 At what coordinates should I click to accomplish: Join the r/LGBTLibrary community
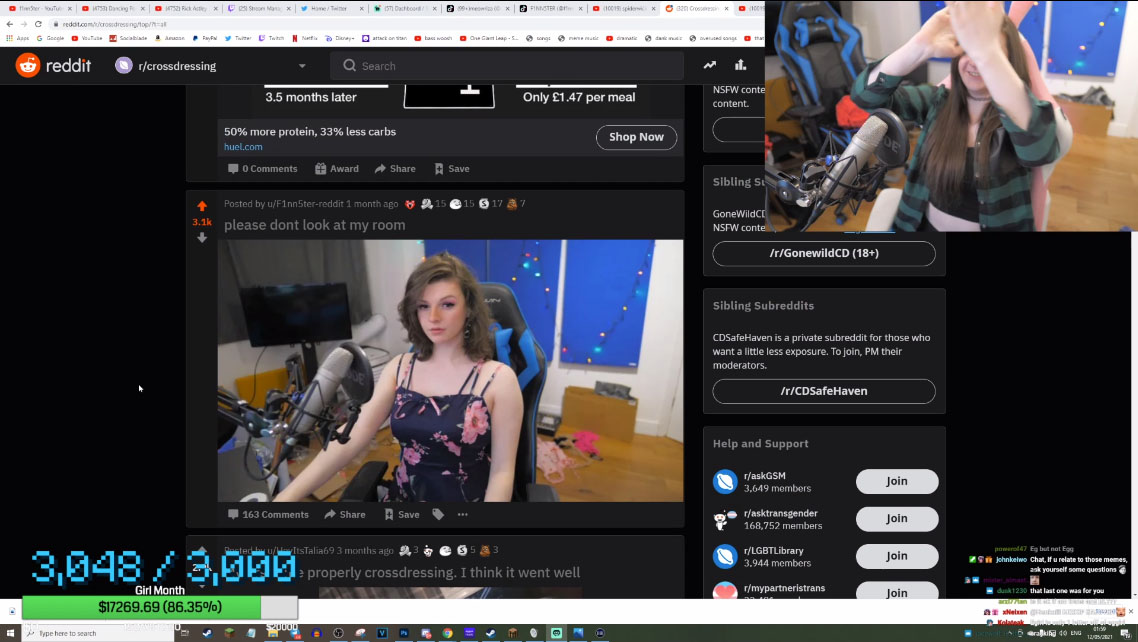pyautogui.click(x=897, y=556)
